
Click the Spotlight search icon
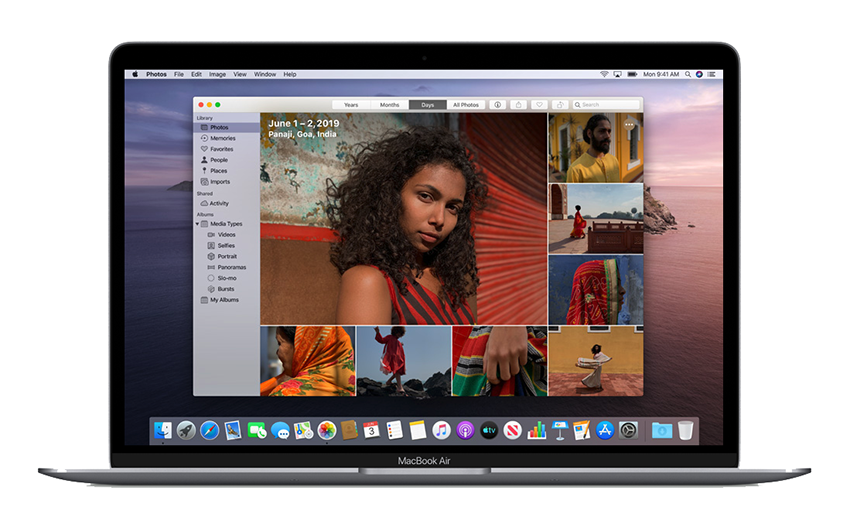click(687, 74)
